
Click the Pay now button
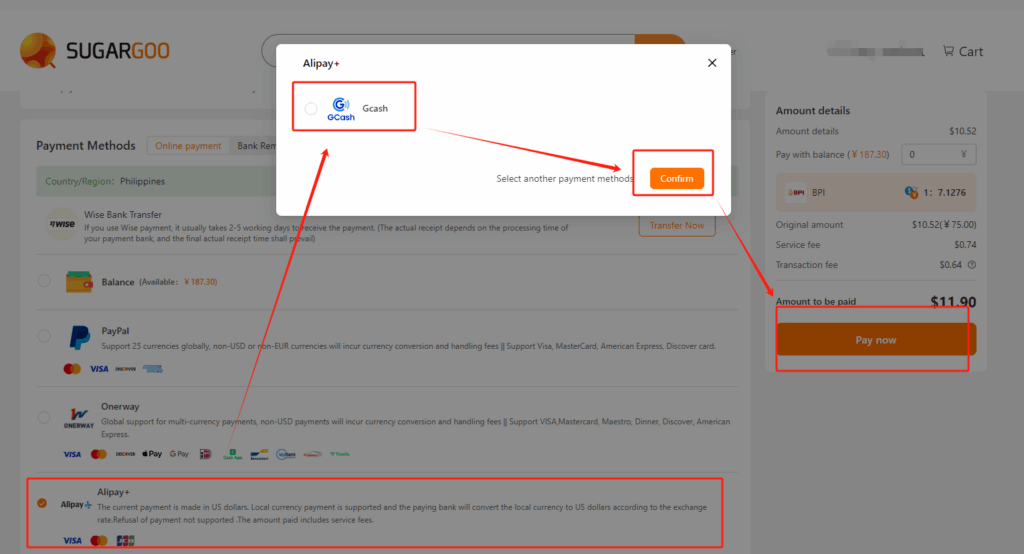click(876, 340)
